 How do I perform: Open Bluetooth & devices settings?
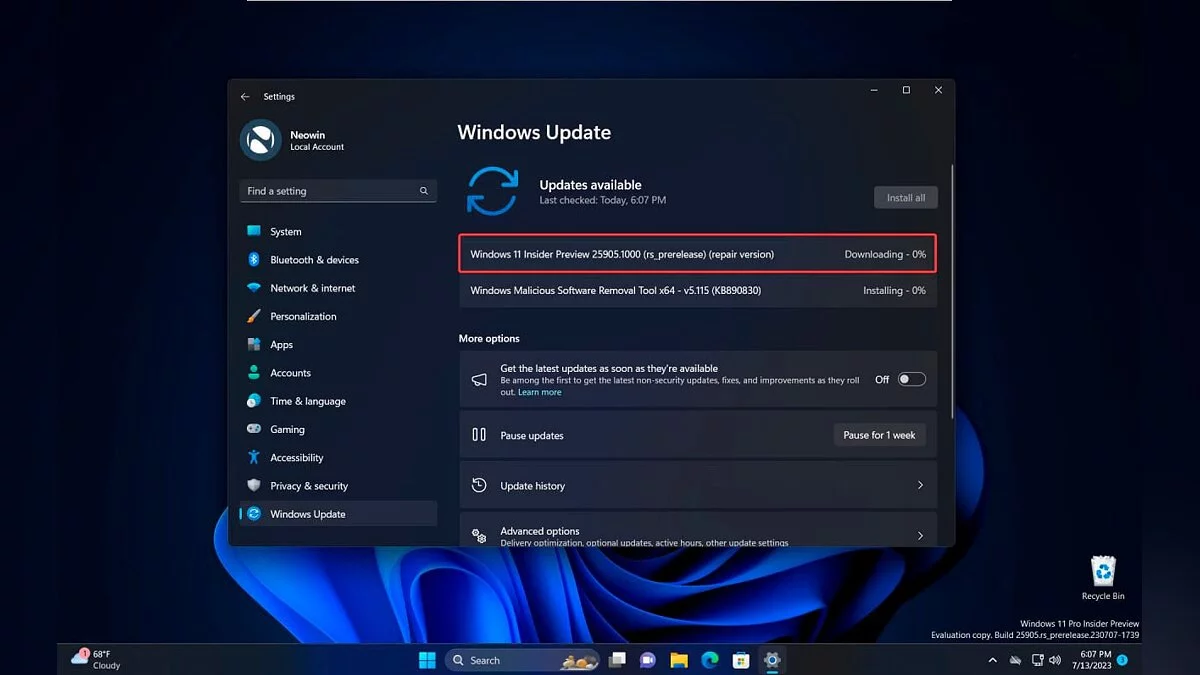(338, 260)
